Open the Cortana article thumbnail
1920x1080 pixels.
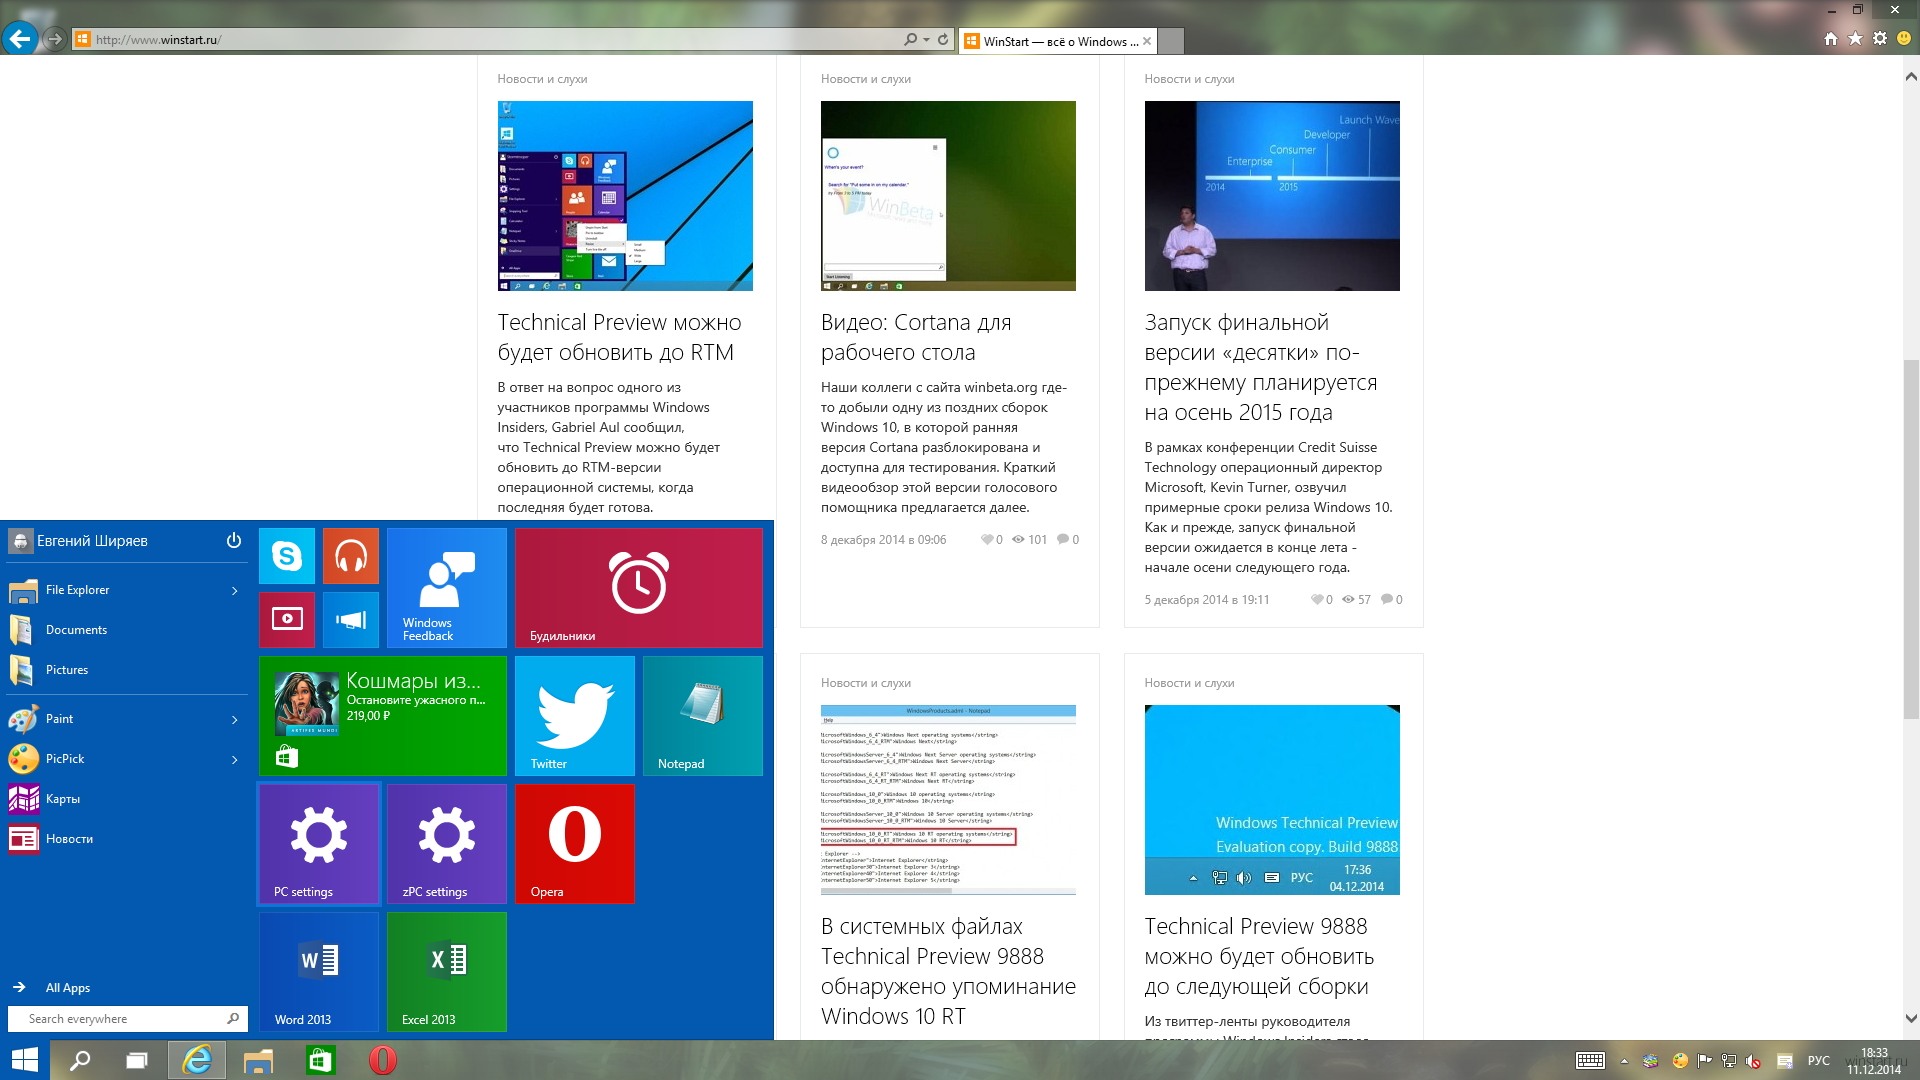(948, 196)
